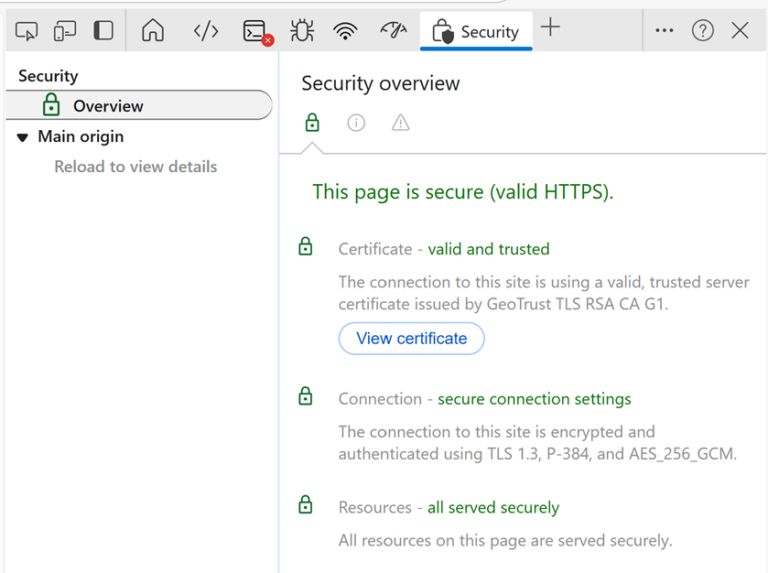768x573 pixels.
Task: Click the Security sidebar heading
Action: pos(48,76)
